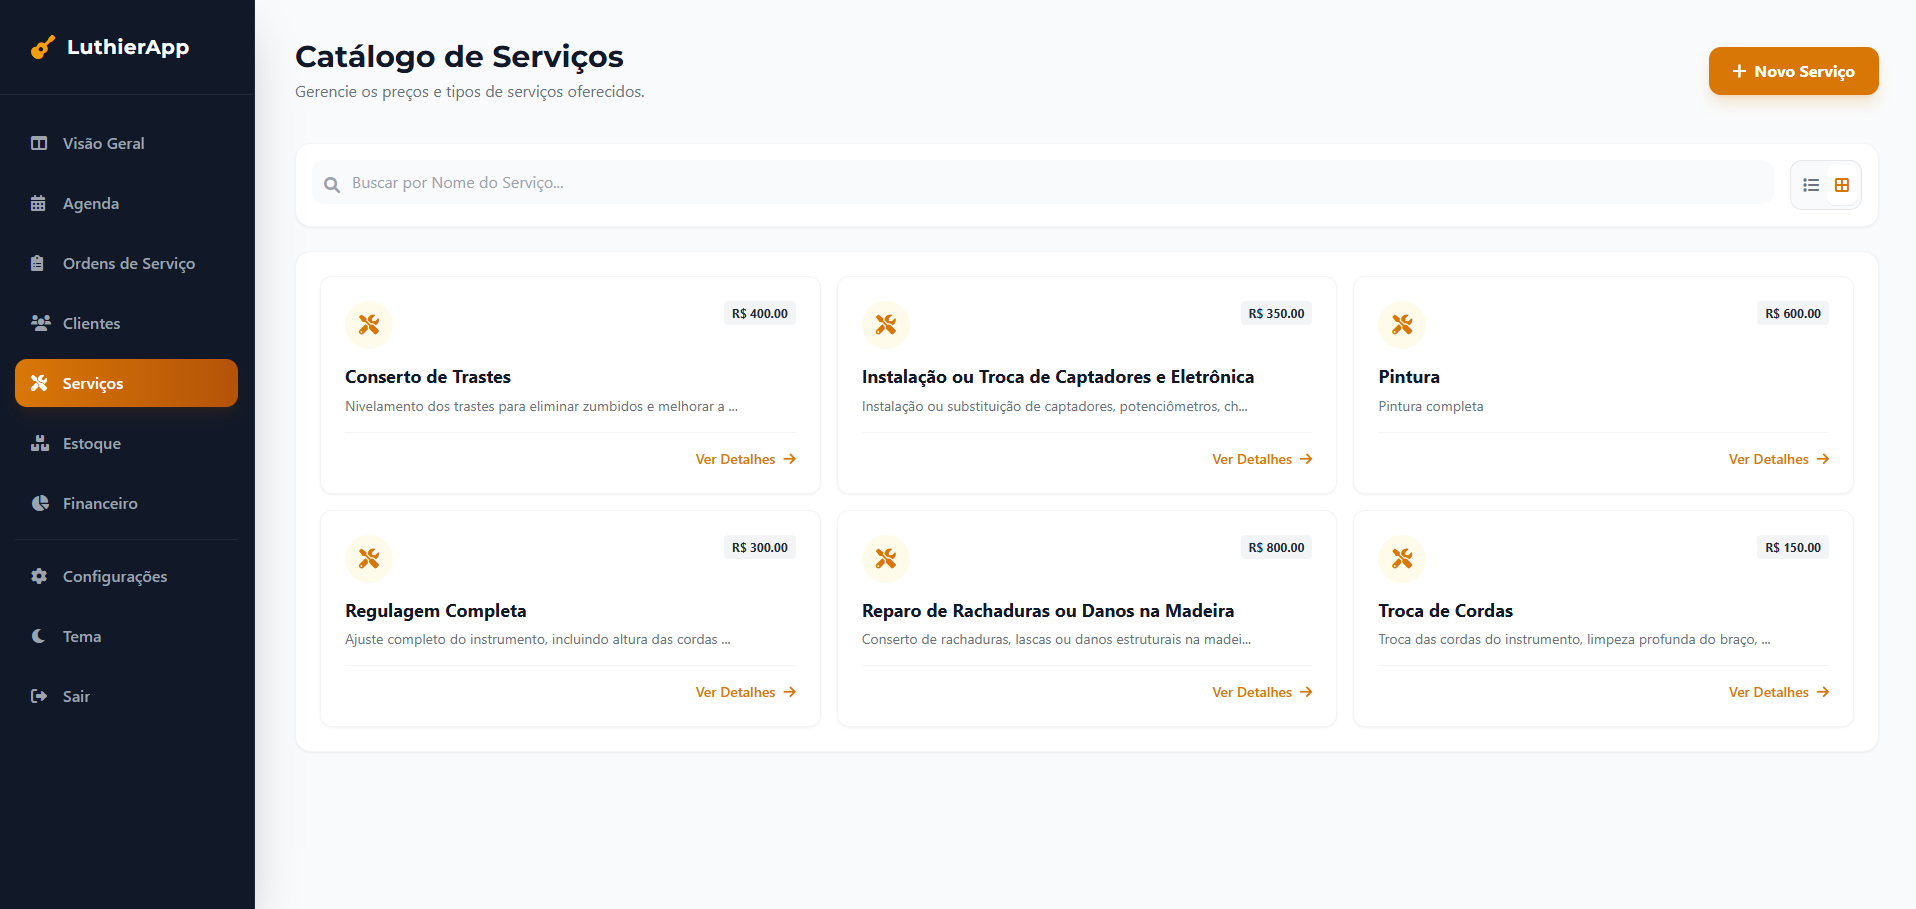This screenshot has width=1916, height=909.
Task: Click the tools icon on Pintura card
Action: (x=1401, y=325)
